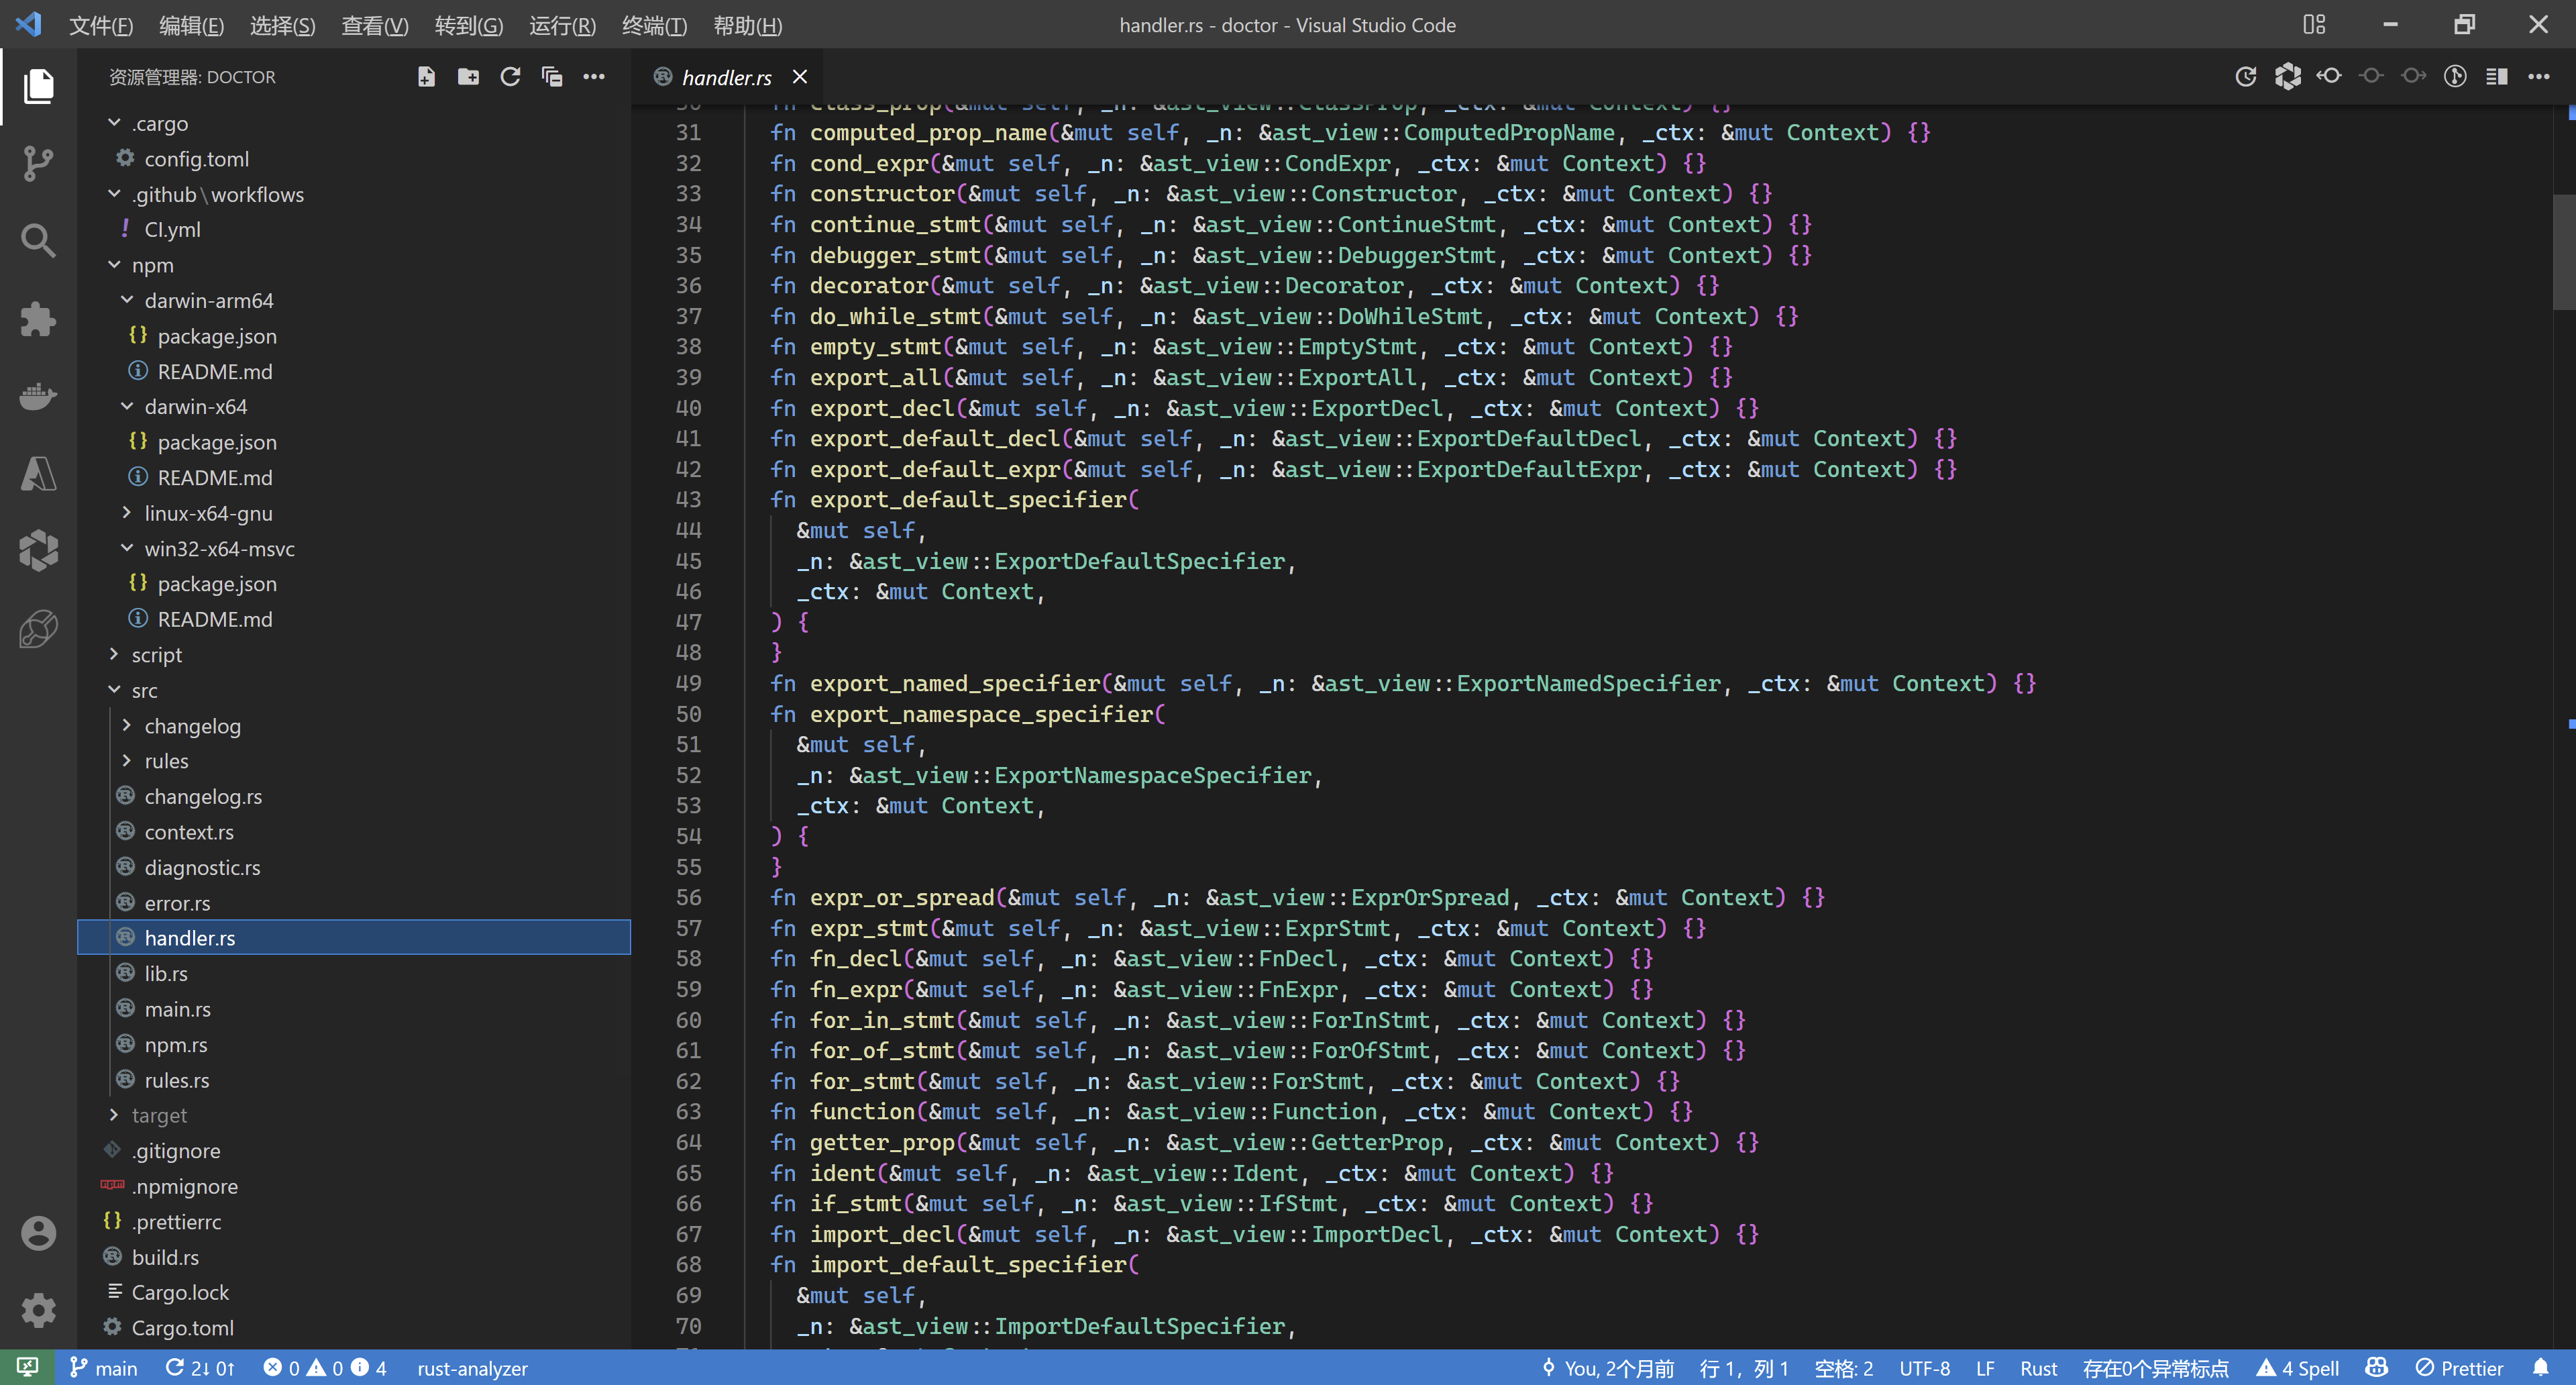Open main.rs in the file tree
2576x1385 pixels.
[177, 1009]
